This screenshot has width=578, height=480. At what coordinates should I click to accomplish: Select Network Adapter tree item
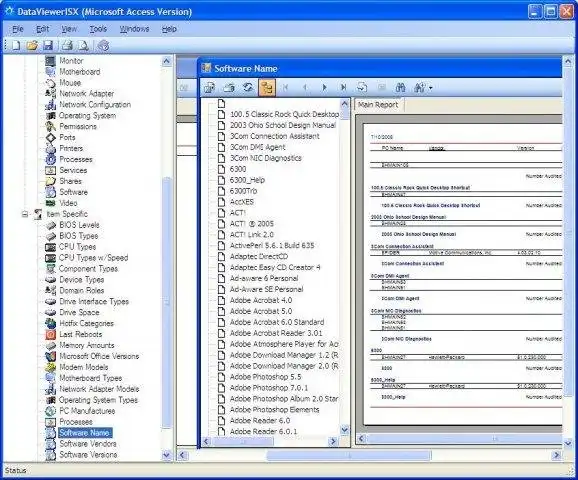pyautogui.click(x=87, y=94)
